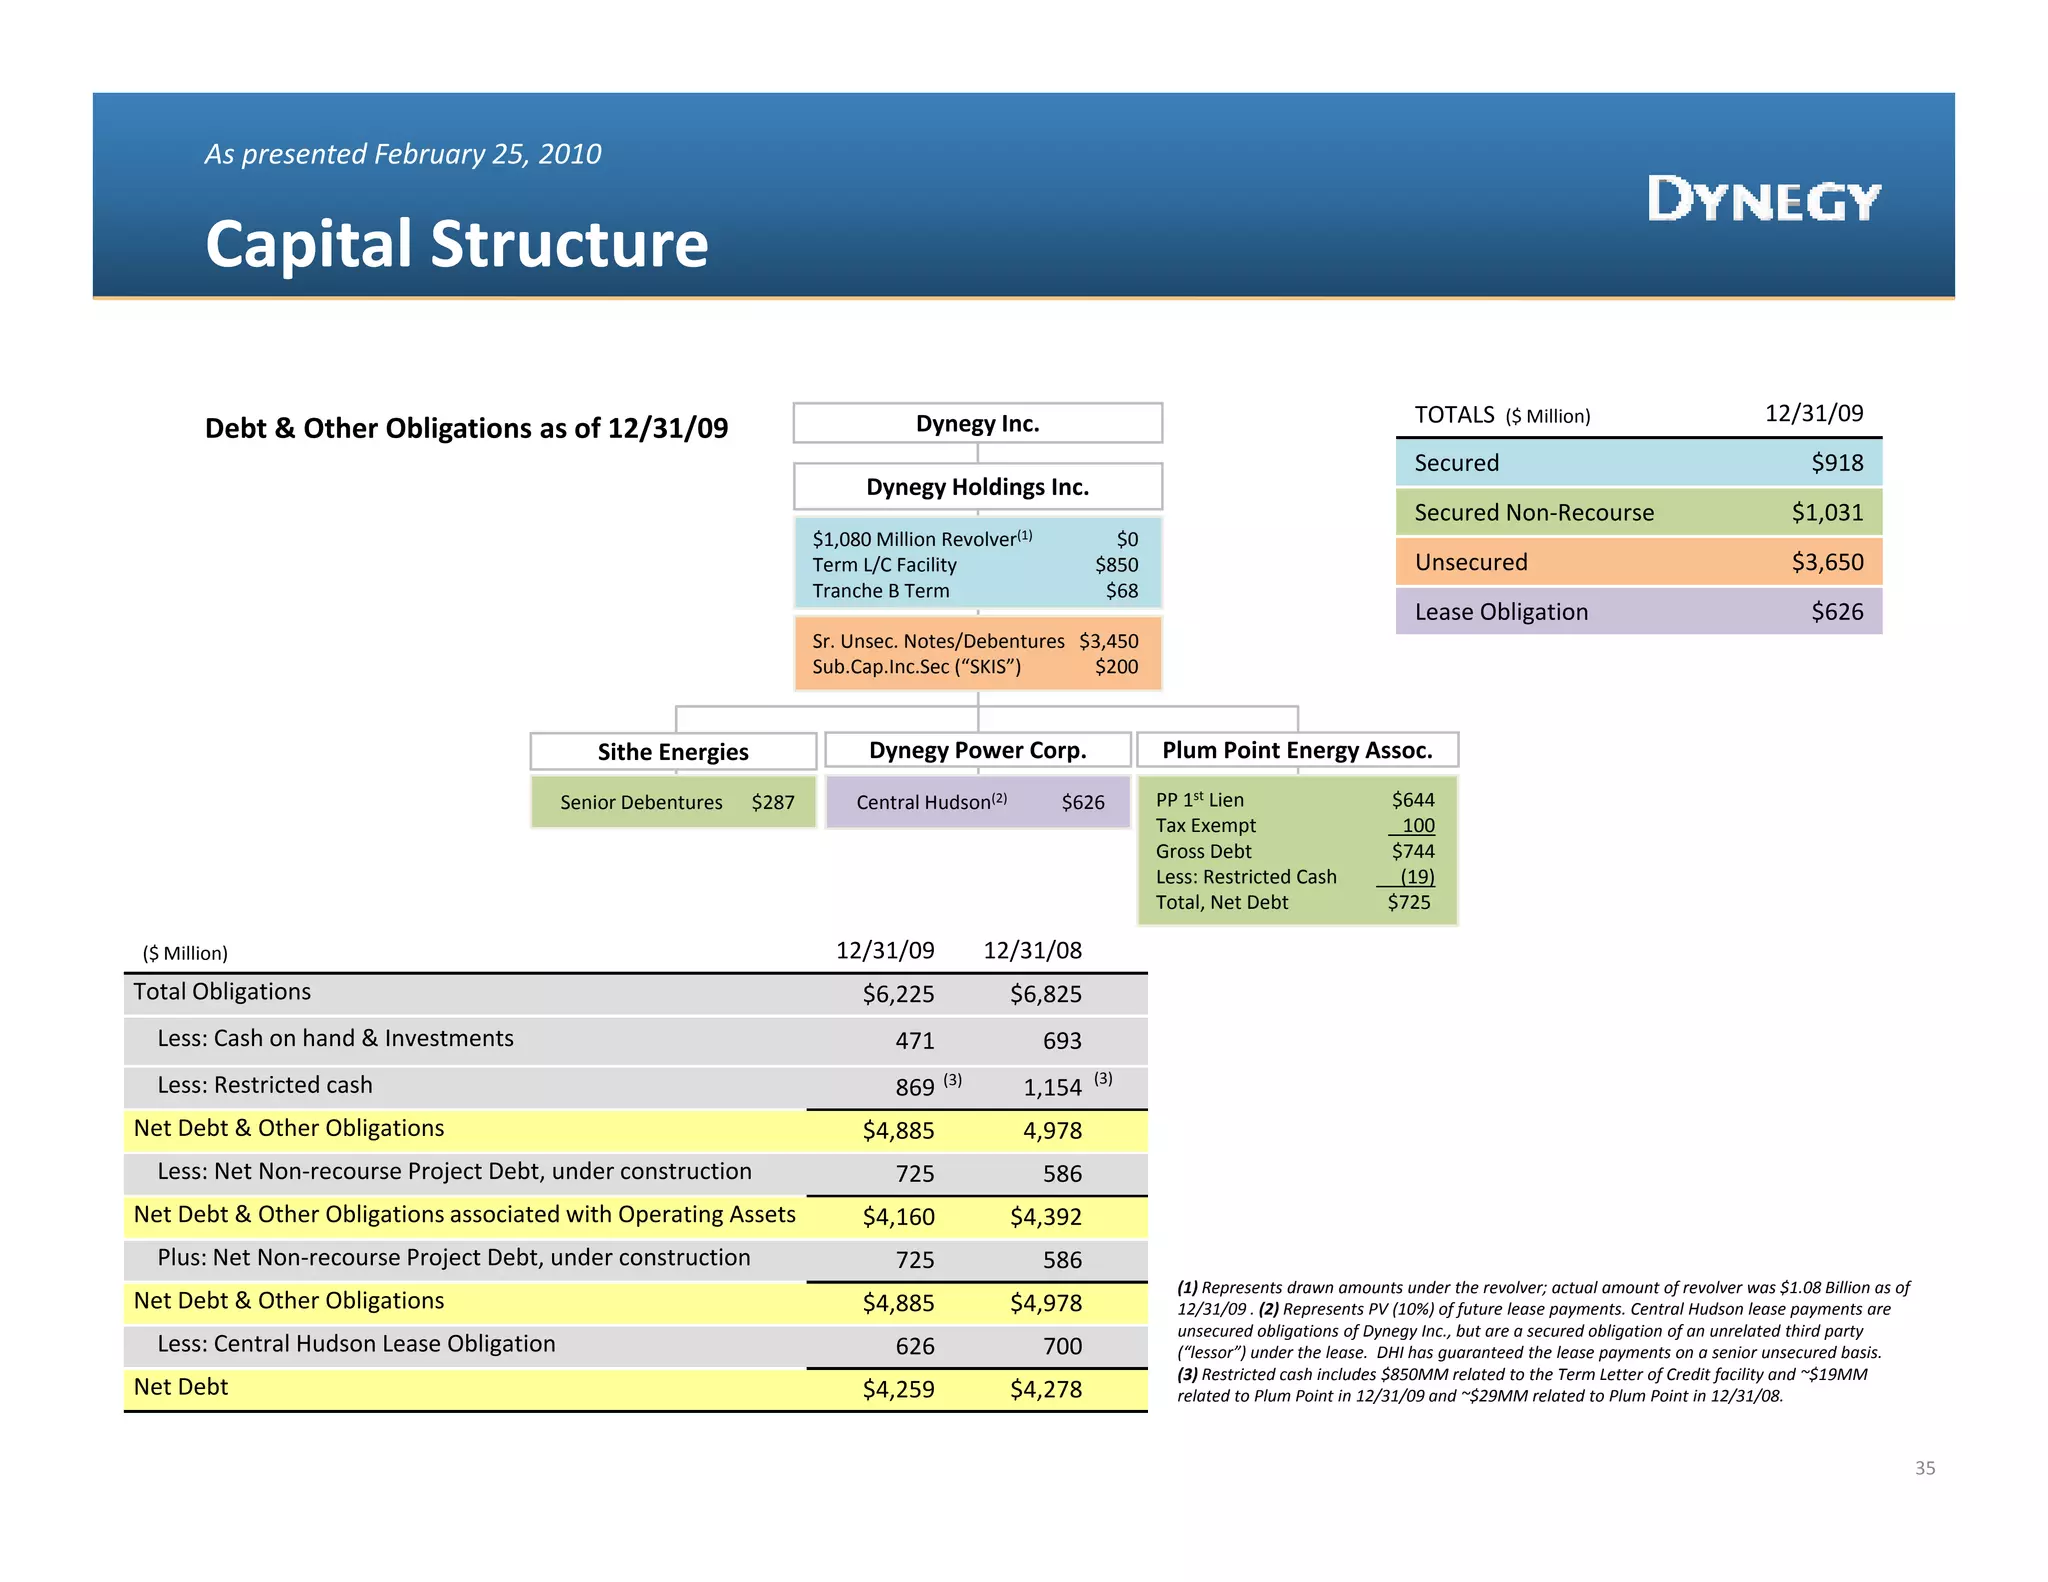Click Less: Cash on hand & Investments
The width and height of the screenshot is (2048, 1582).
(x=335, y=1038)
